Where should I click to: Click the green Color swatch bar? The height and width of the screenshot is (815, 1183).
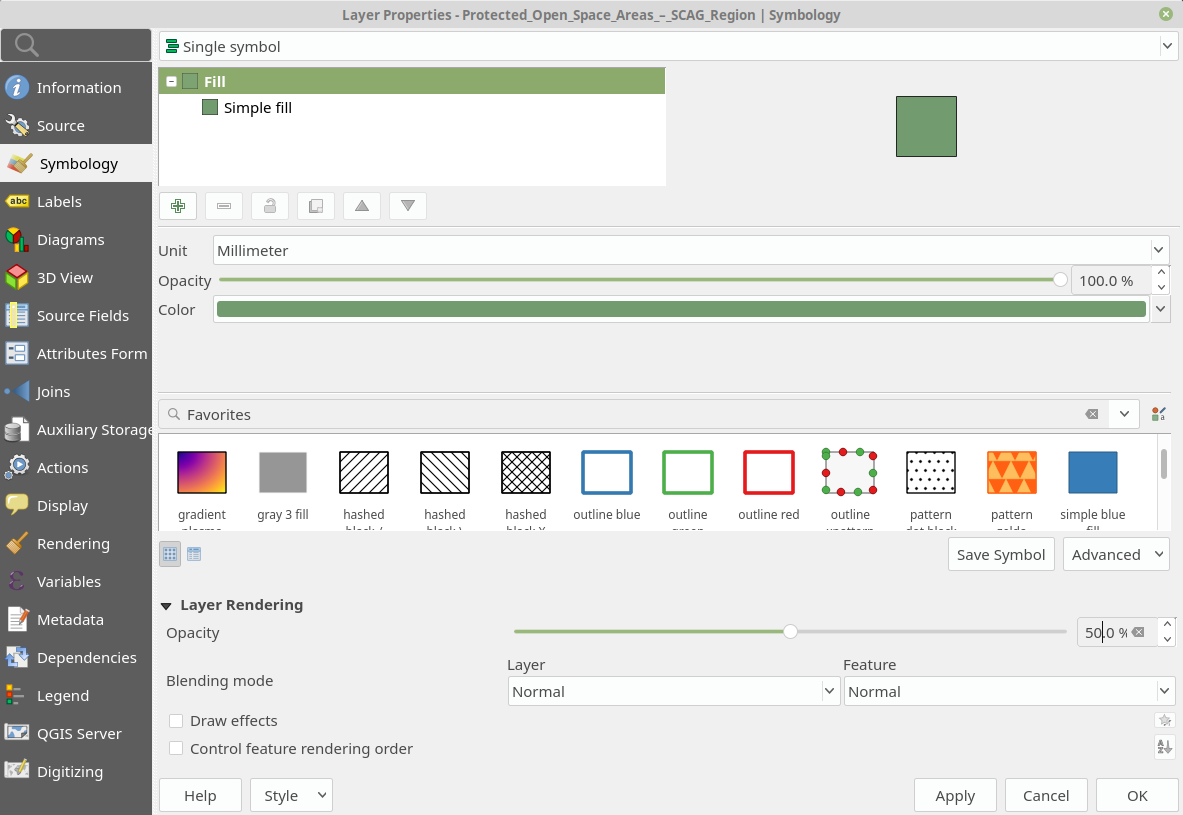click(x=681, y=309)
